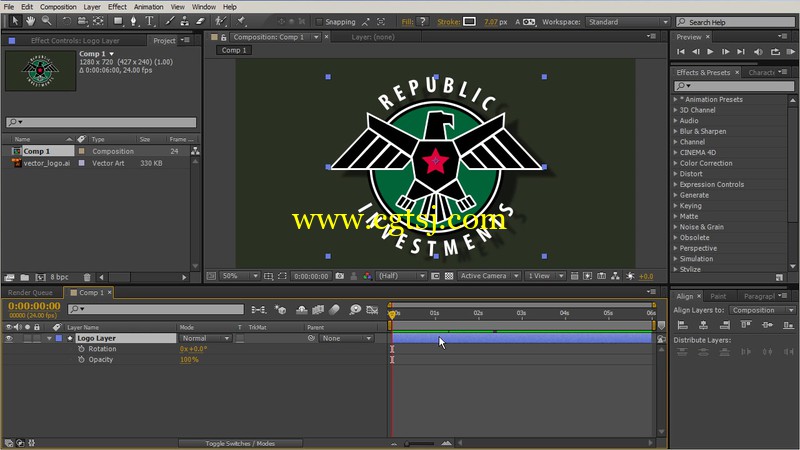Open the Workspace Standard dropdown
Screen dimensions: 800x450
(628, 22)
